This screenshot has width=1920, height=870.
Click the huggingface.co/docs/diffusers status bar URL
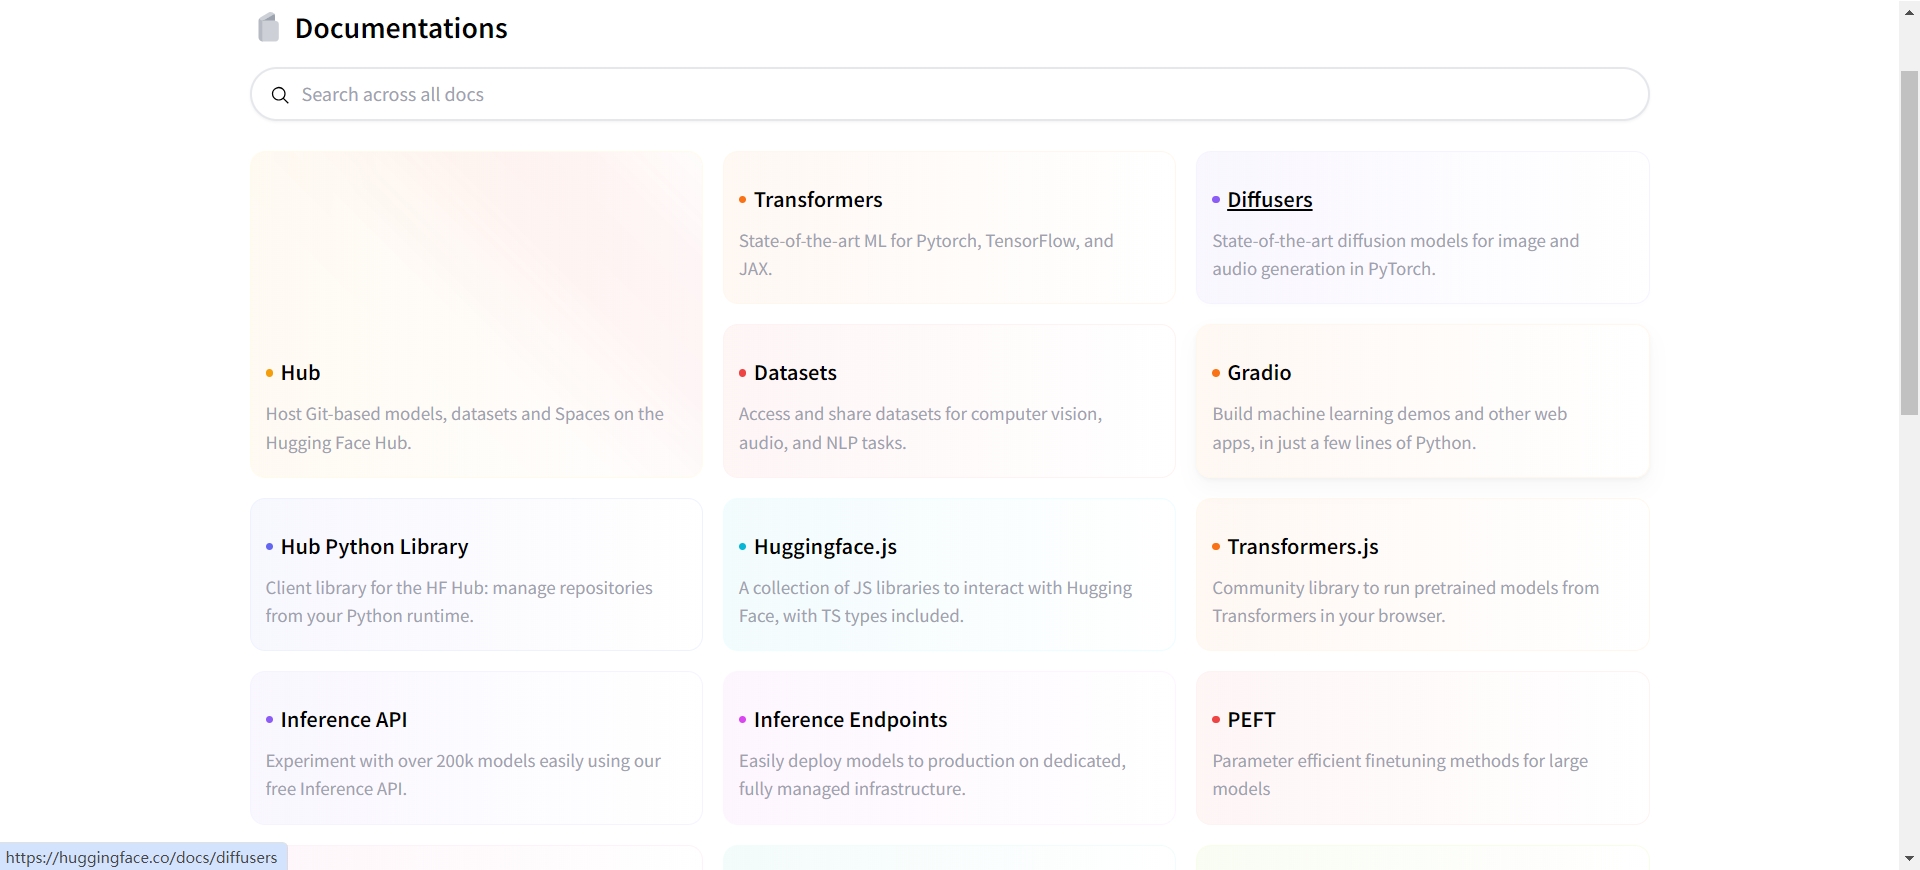tap(142, 857)
